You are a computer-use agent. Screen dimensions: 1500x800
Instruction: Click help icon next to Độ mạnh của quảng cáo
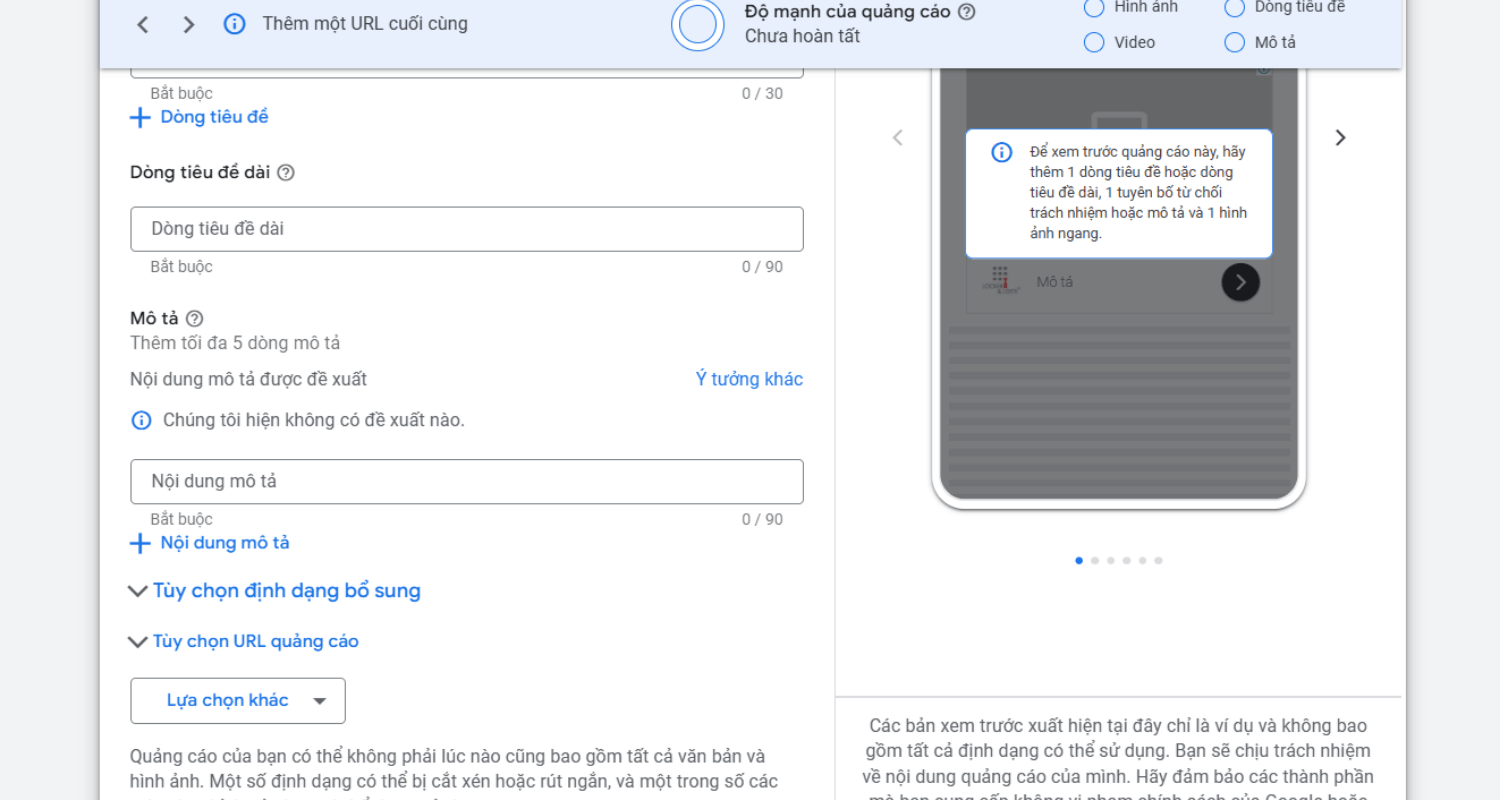966,12
